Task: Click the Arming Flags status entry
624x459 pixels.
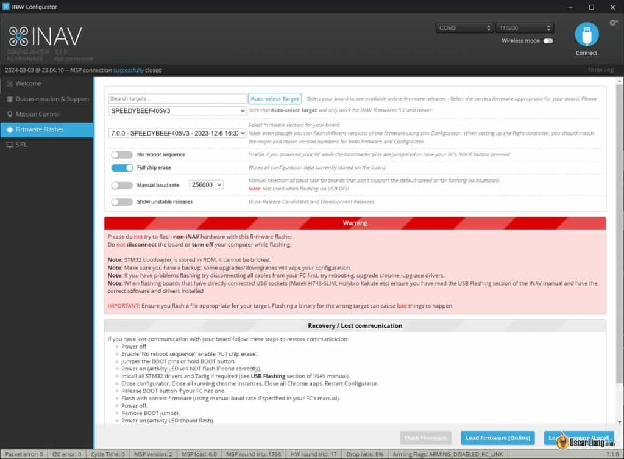Action: 448,454
